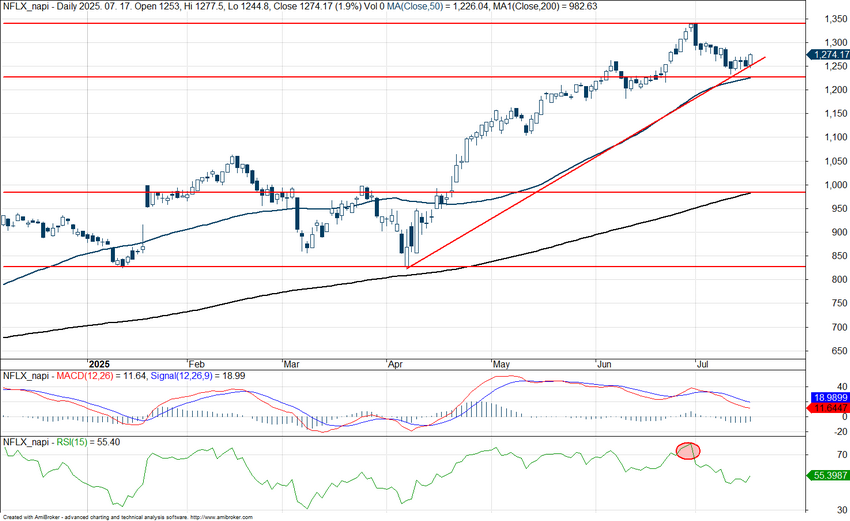Click the amibroker.com link in the footer
This screenshot has height=521, width=850.
coord(222,517)
